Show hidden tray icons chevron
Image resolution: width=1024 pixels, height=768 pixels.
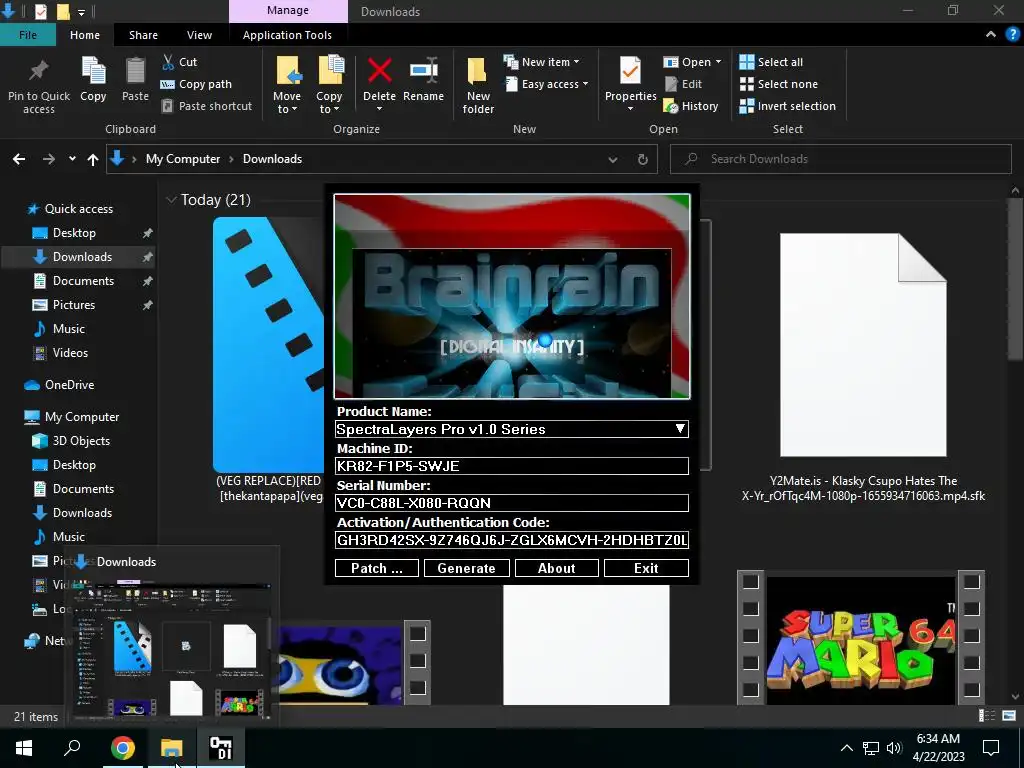coord(846,748)
